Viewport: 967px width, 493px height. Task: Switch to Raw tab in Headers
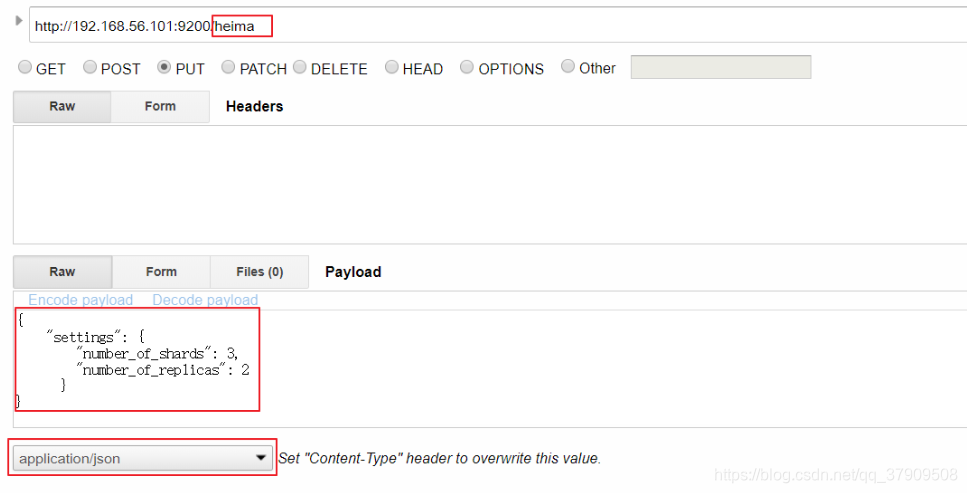(62, 106)
